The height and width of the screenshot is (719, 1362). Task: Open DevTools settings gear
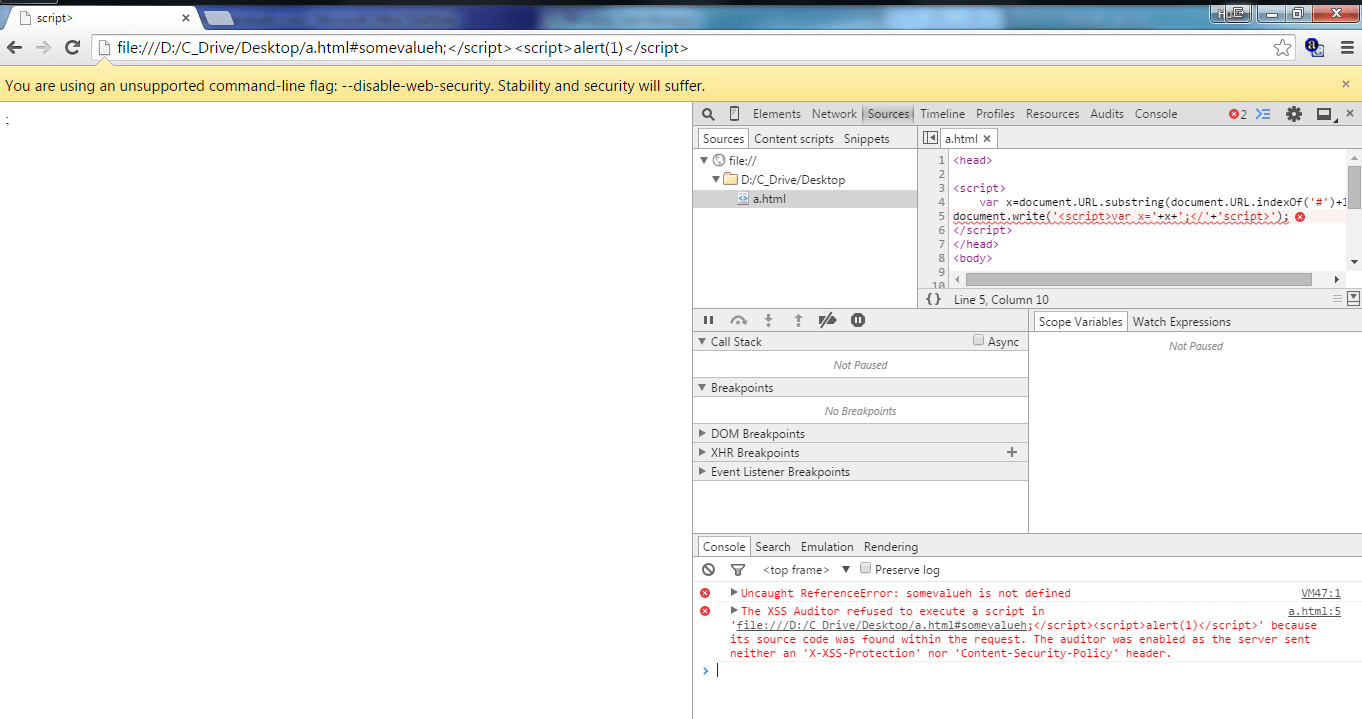pyautogui.click(x=1294, y=114)
